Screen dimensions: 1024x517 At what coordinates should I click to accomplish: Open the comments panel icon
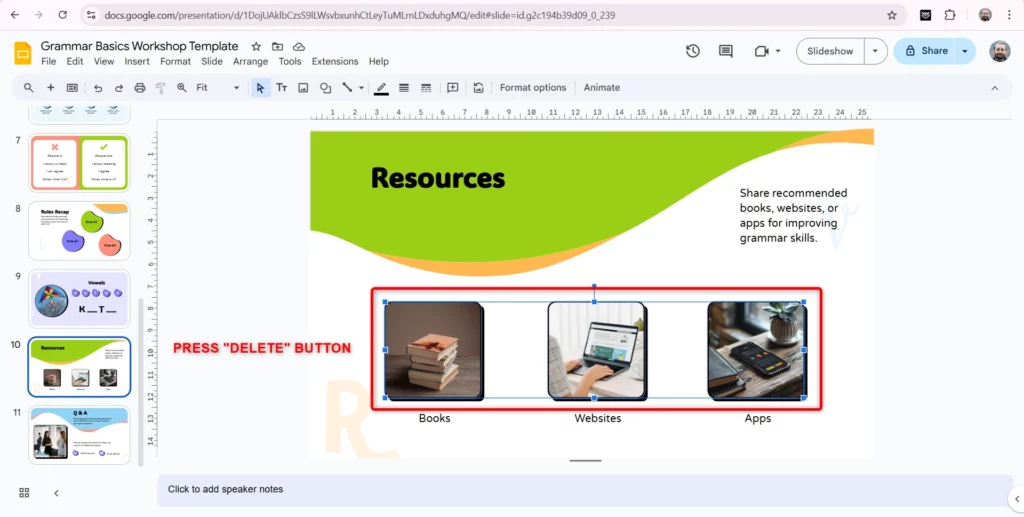(726, 51)
